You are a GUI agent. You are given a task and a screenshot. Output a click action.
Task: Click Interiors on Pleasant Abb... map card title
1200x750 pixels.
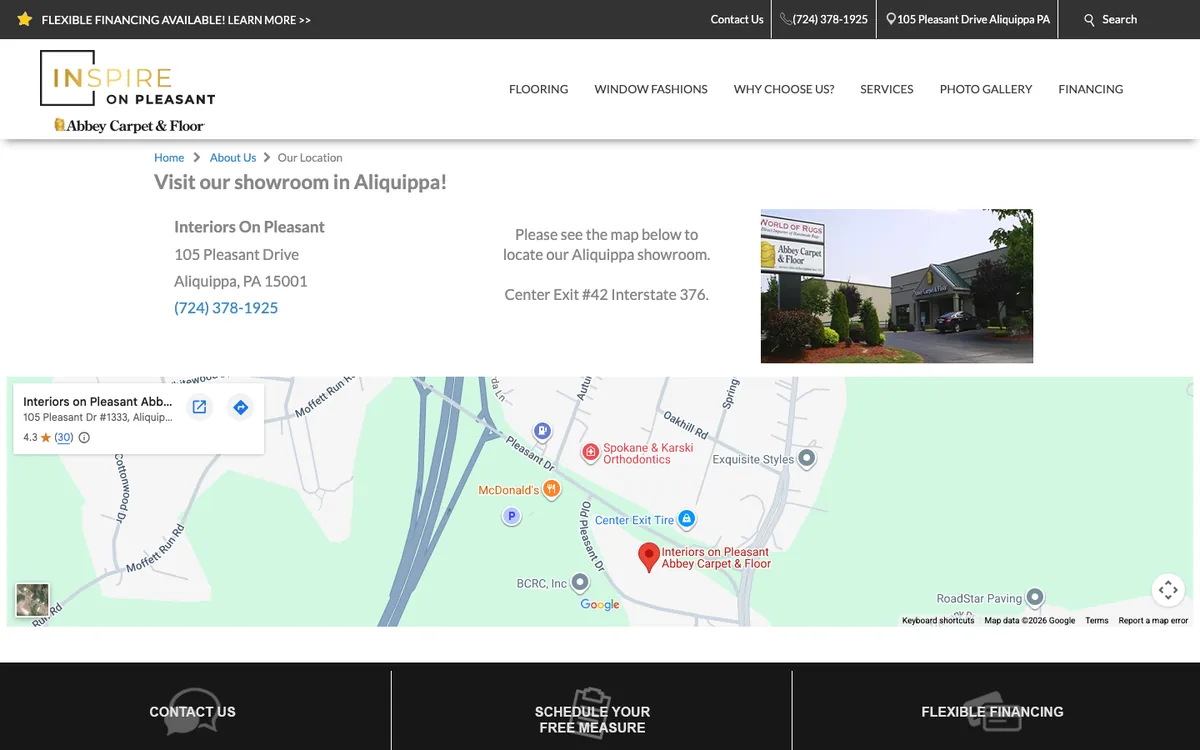(x=98, y=402)
